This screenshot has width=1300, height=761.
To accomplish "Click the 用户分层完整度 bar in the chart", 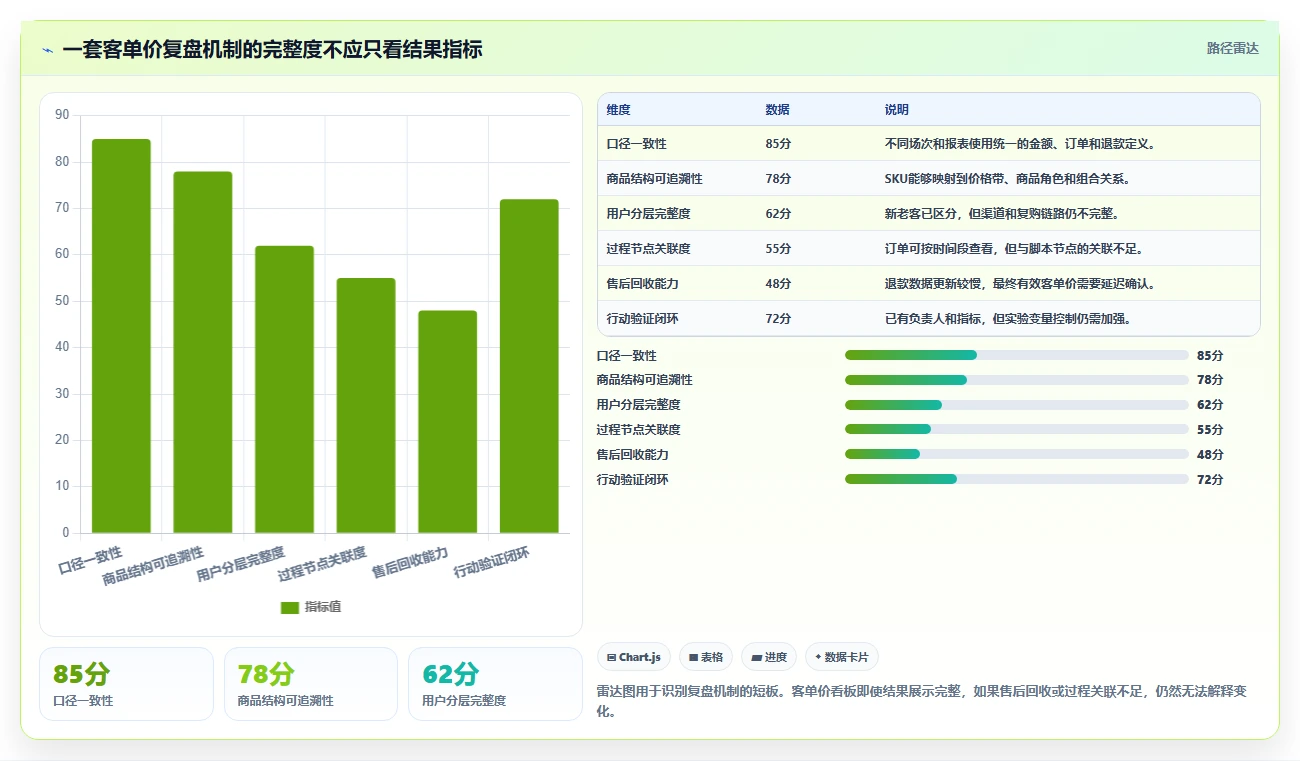I will [284, 389].
